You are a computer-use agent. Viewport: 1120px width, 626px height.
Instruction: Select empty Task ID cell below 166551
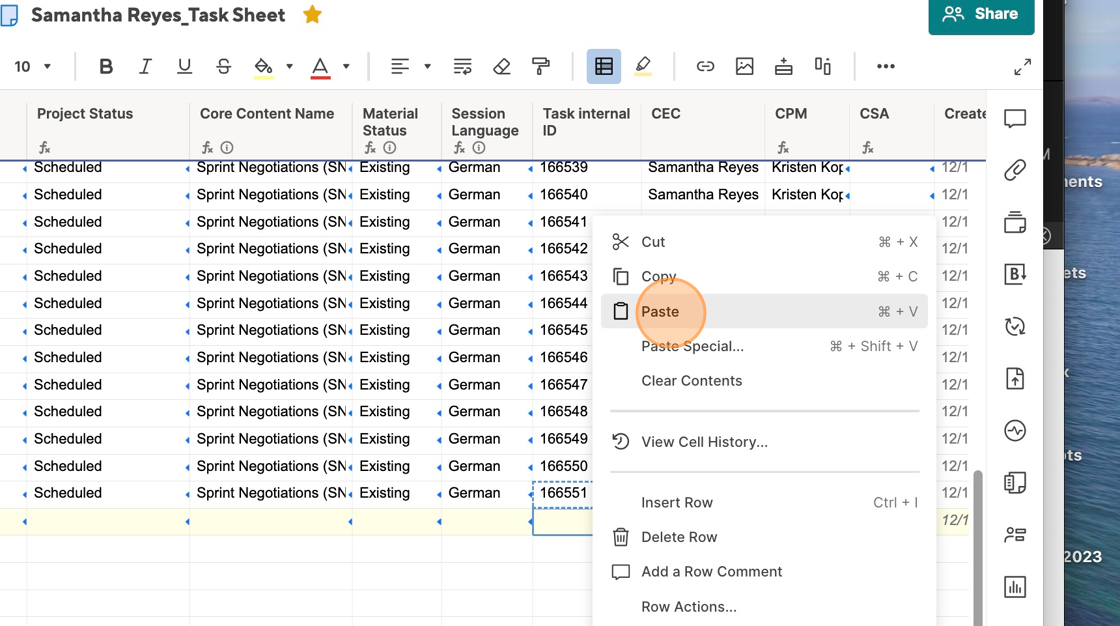563,522
